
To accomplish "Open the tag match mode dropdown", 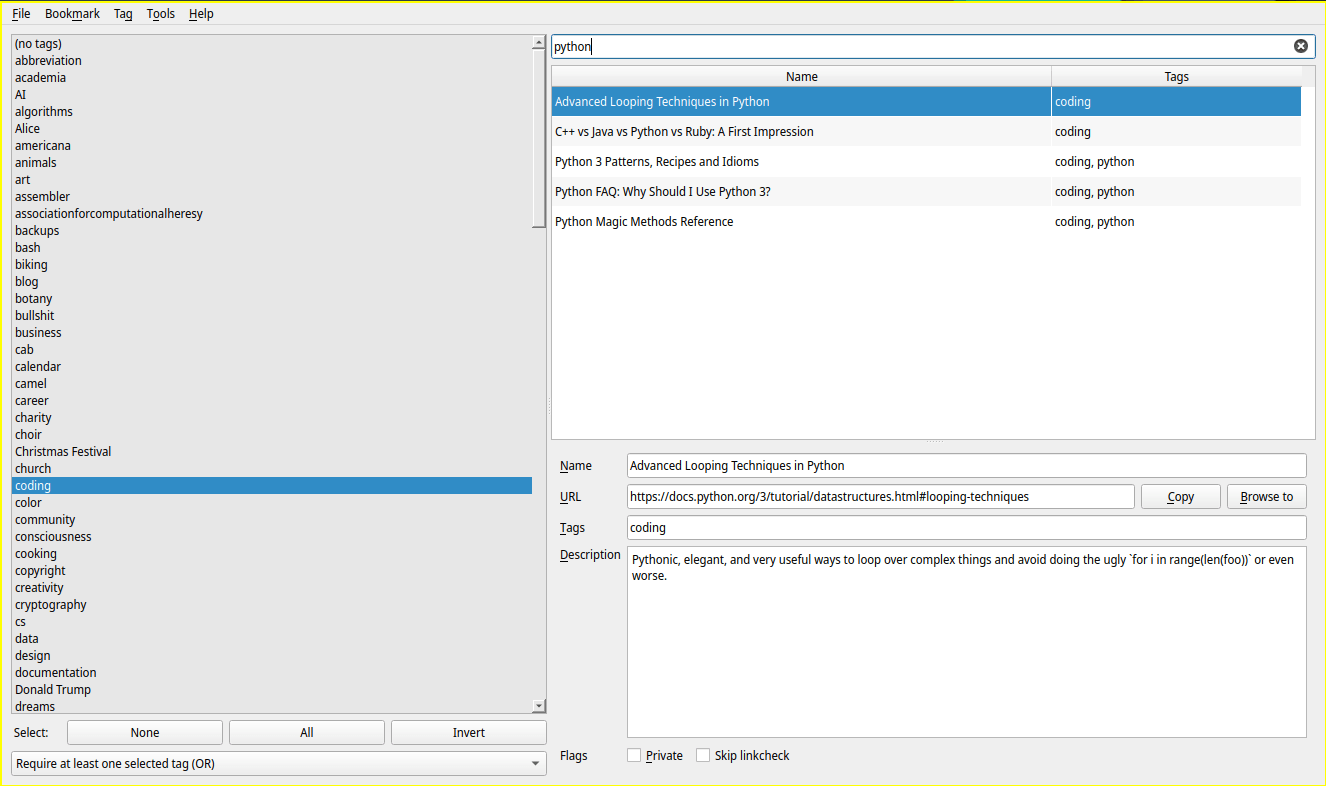I will point(279,764).
